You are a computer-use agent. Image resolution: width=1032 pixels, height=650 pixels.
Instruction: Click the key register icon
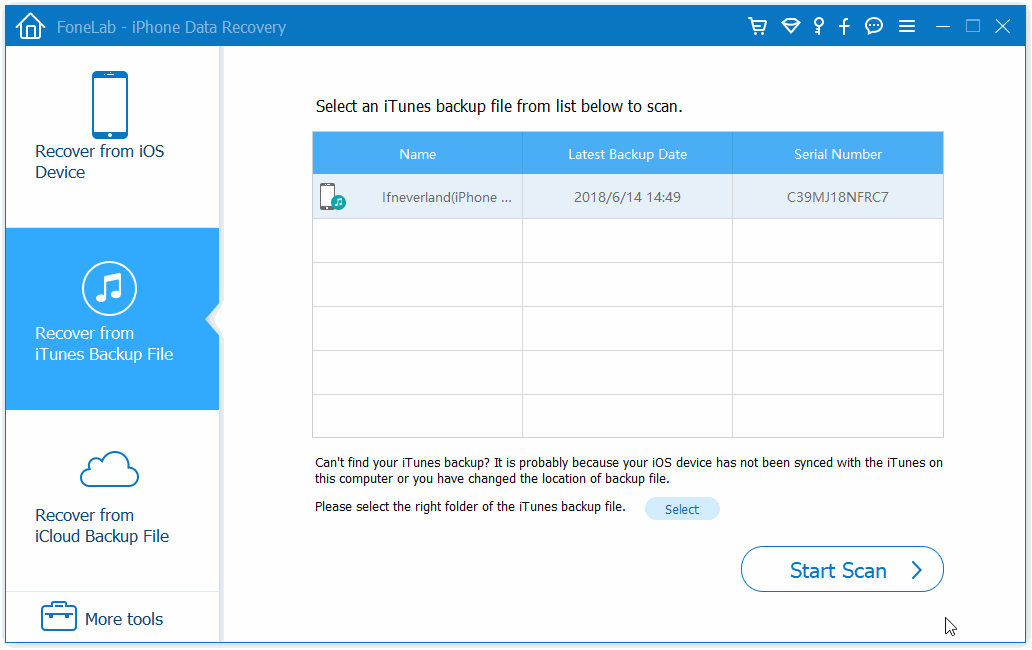pyautogui.click(x=818, y=26)
